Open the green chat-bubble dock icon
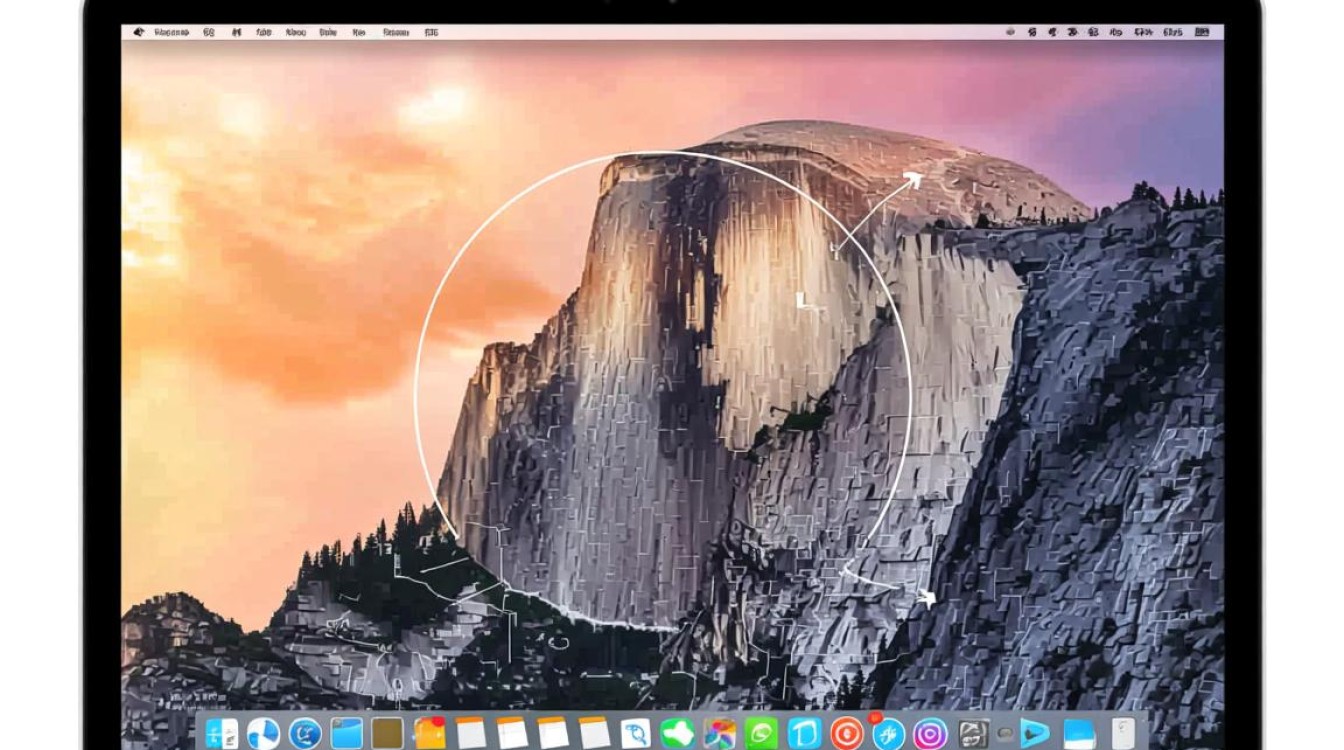The width and height of the screenshot is (1344, 750). (761, 733)
